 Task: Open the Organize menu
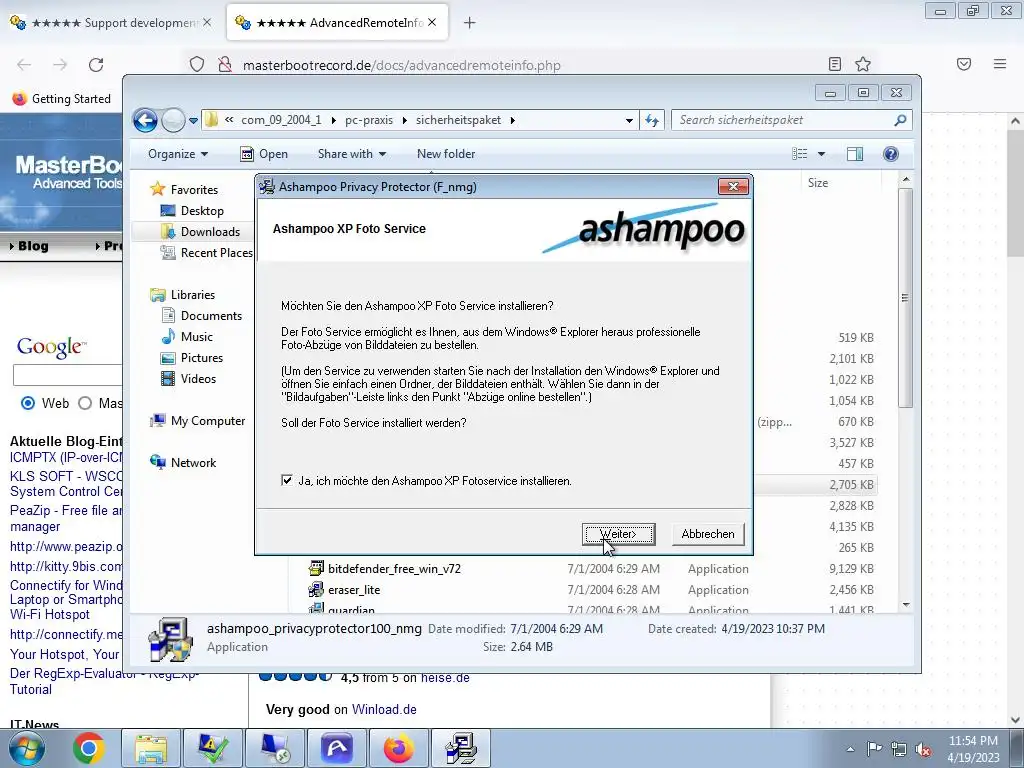pos(178,154)
